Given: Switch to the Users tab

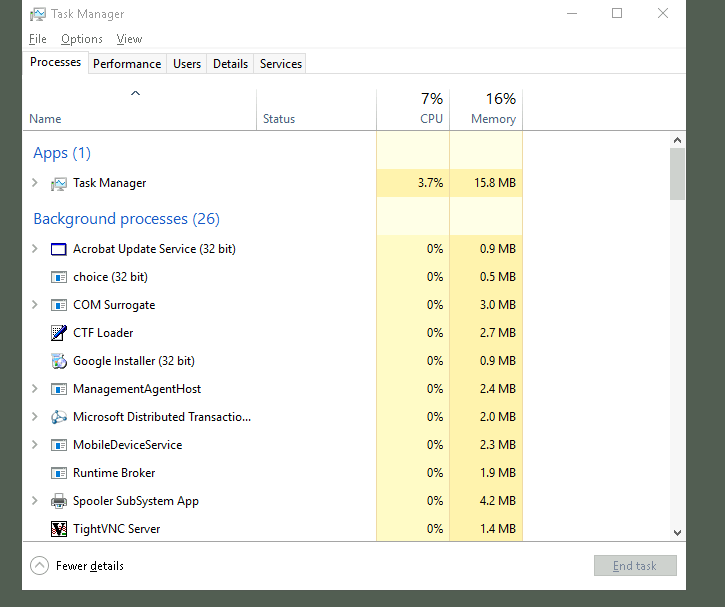Looking at the screenshot, I should (x=187, y=64).
